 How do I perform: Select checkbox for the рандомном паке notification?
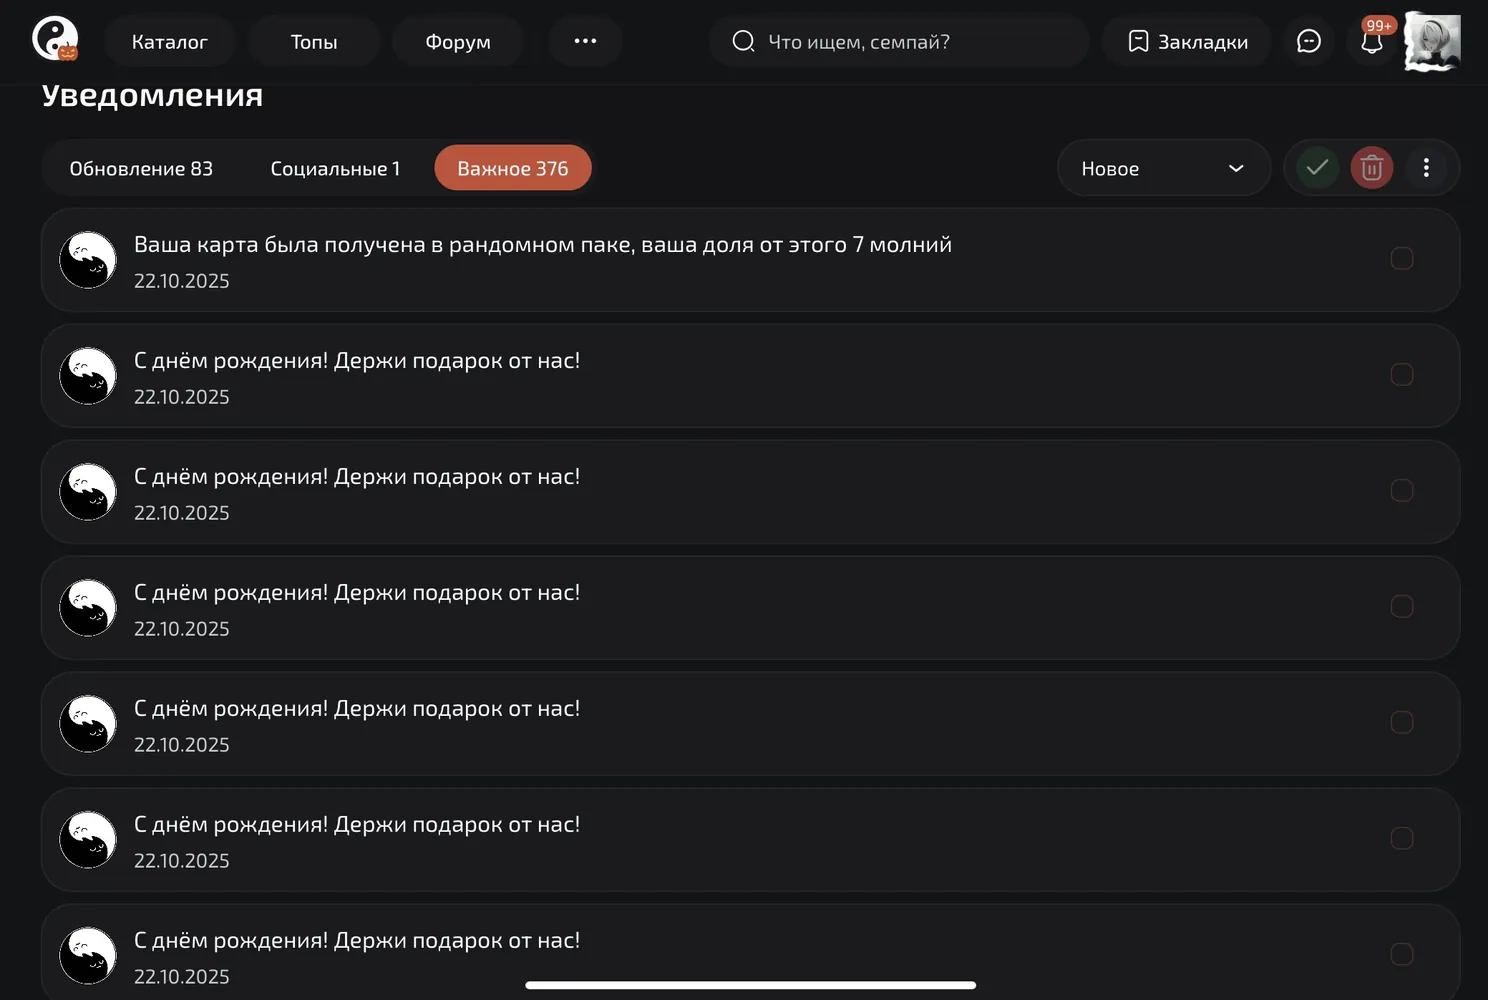(x=1402, y=259)
